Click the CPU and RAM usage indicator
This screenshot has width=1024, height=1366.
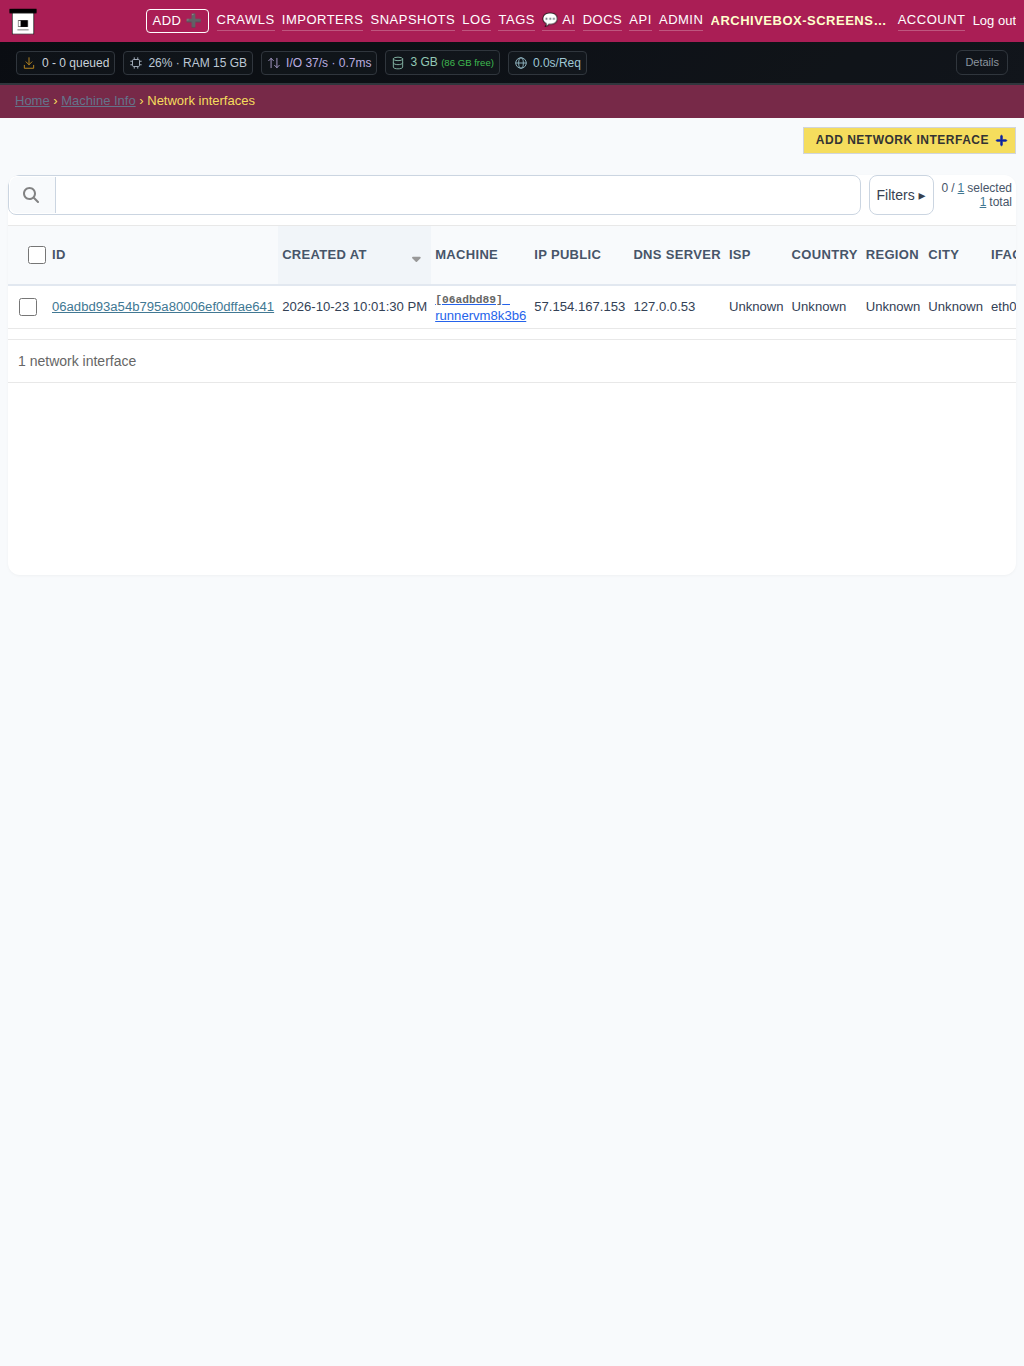[x=188, y=63]
